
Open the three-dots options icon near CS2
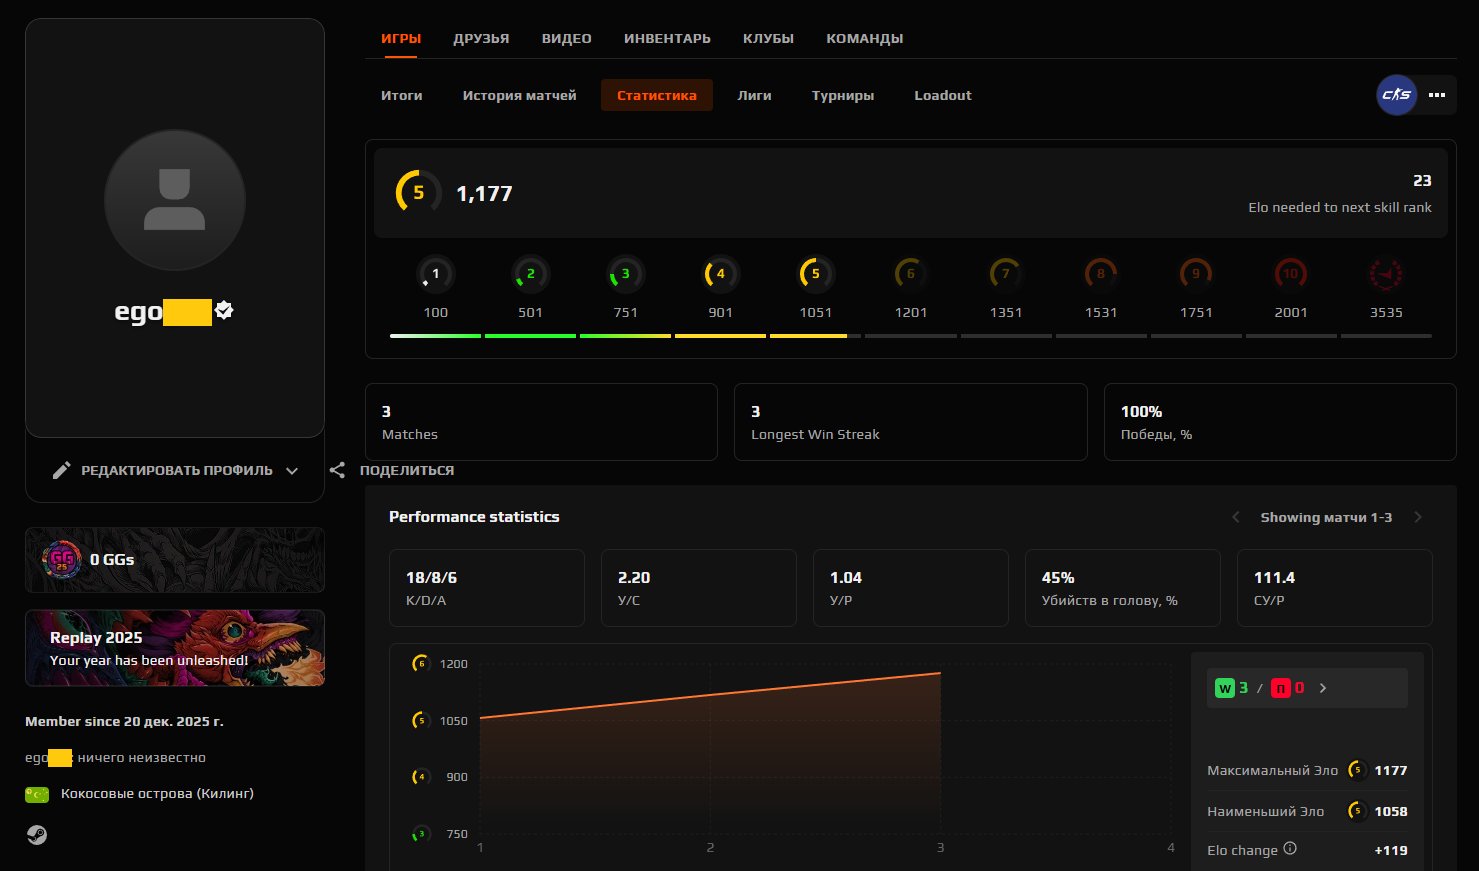coord(1436,95)
